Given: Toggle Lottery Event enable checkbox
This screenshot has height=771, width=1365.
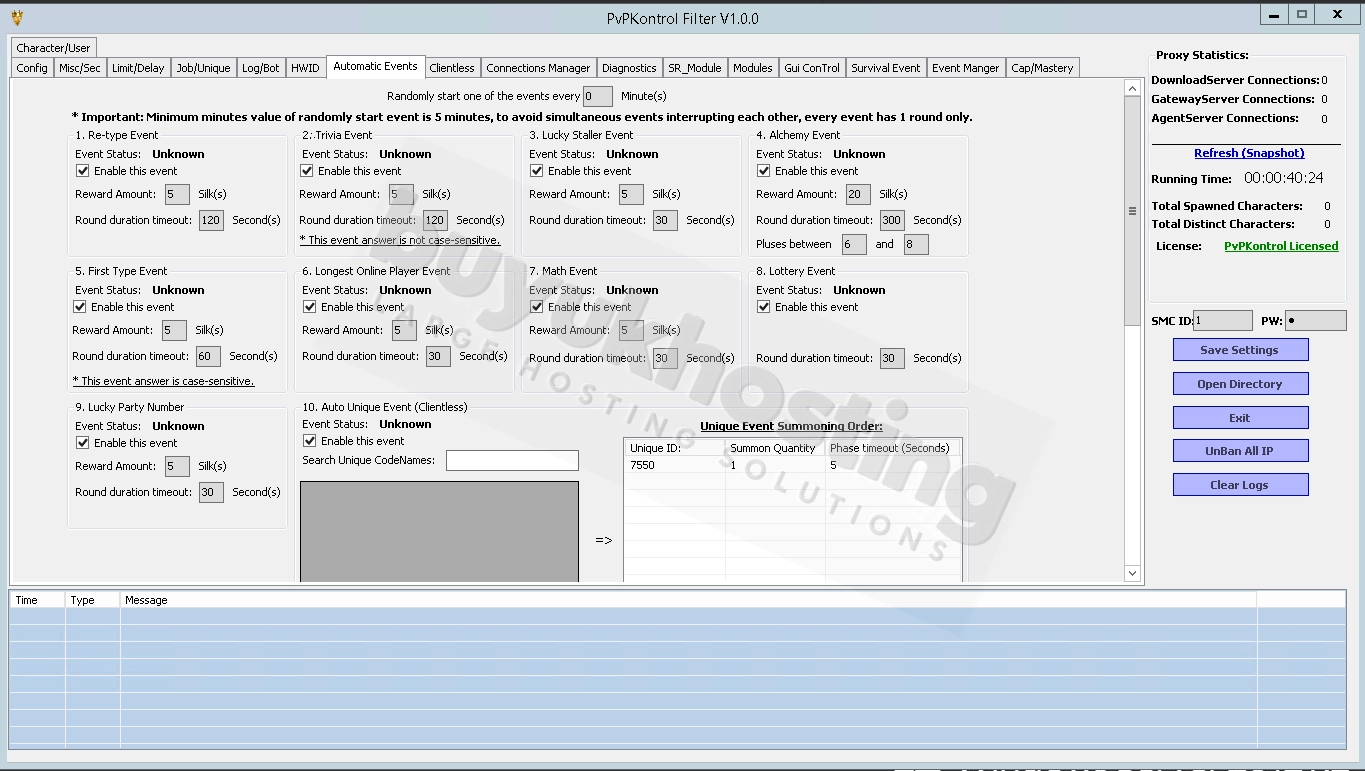Looking at the screenshot, I should click(x=764, y=307).
